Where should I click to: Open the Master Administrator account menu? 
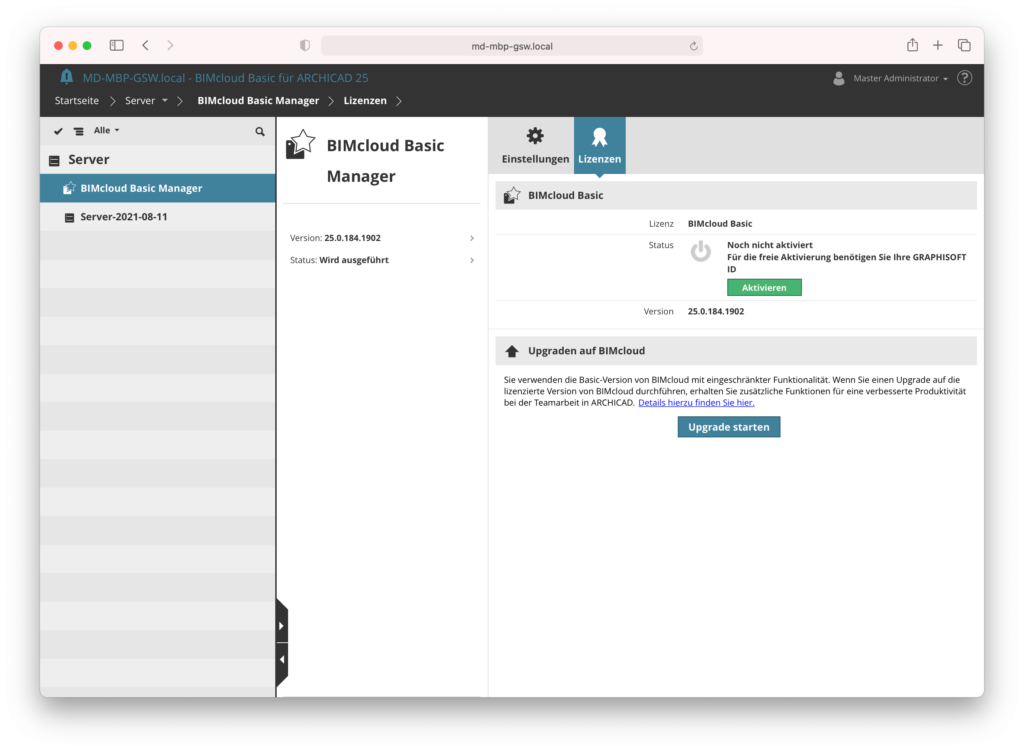pyautogui.click(x=898, y=78)
